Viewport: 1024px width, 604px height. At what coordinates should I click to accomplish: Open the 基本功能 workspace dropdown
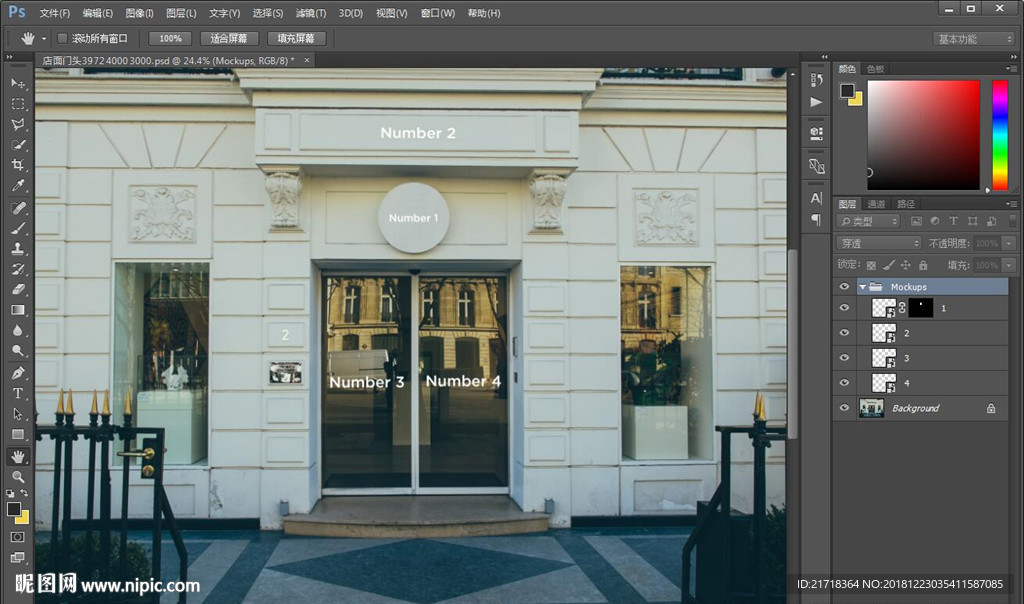[x=973, y=39]
